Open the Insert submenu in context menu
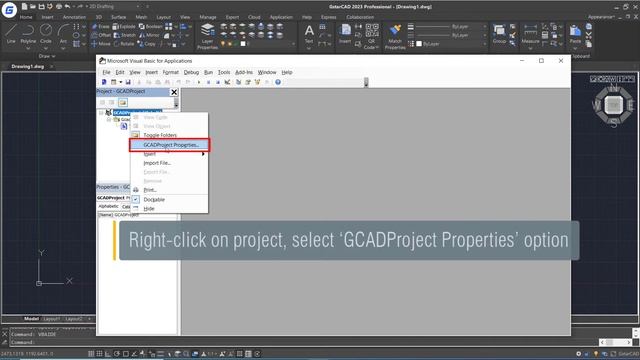This screenshot has width=640, height=360. pos(169,154)
